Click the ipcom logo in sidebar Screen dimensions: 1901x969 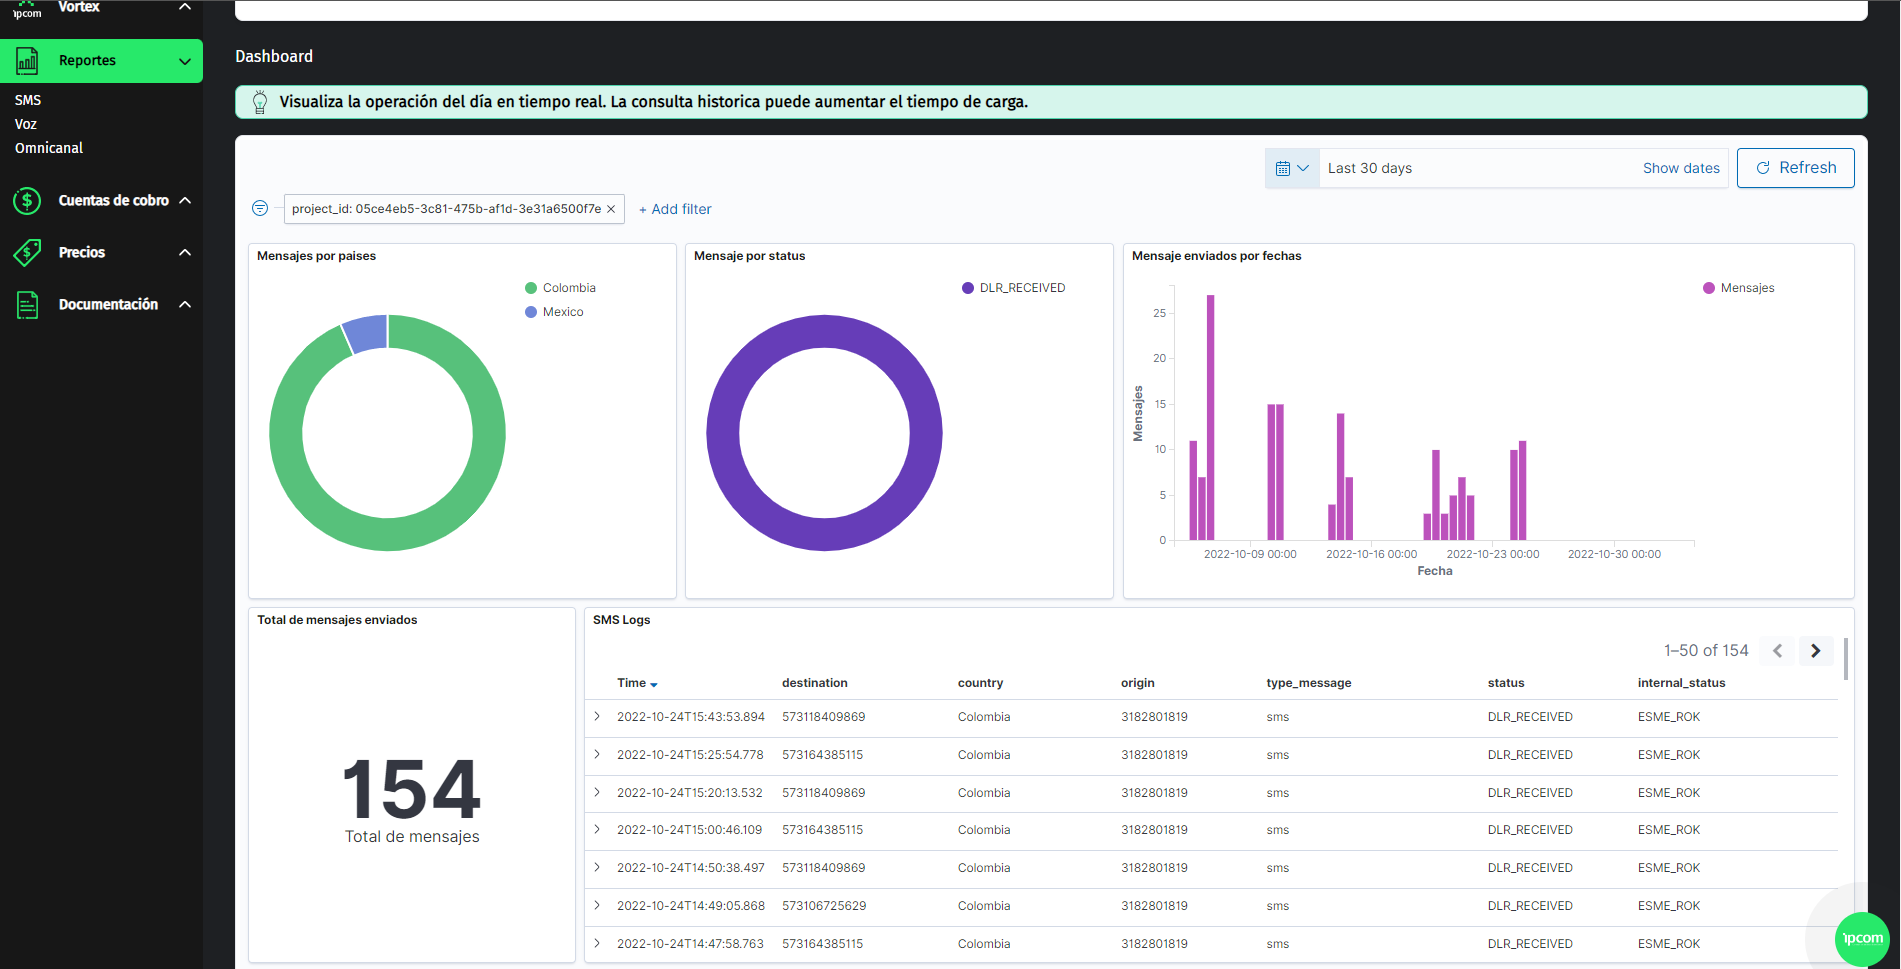pyautogui.click(x=27, y=10)
